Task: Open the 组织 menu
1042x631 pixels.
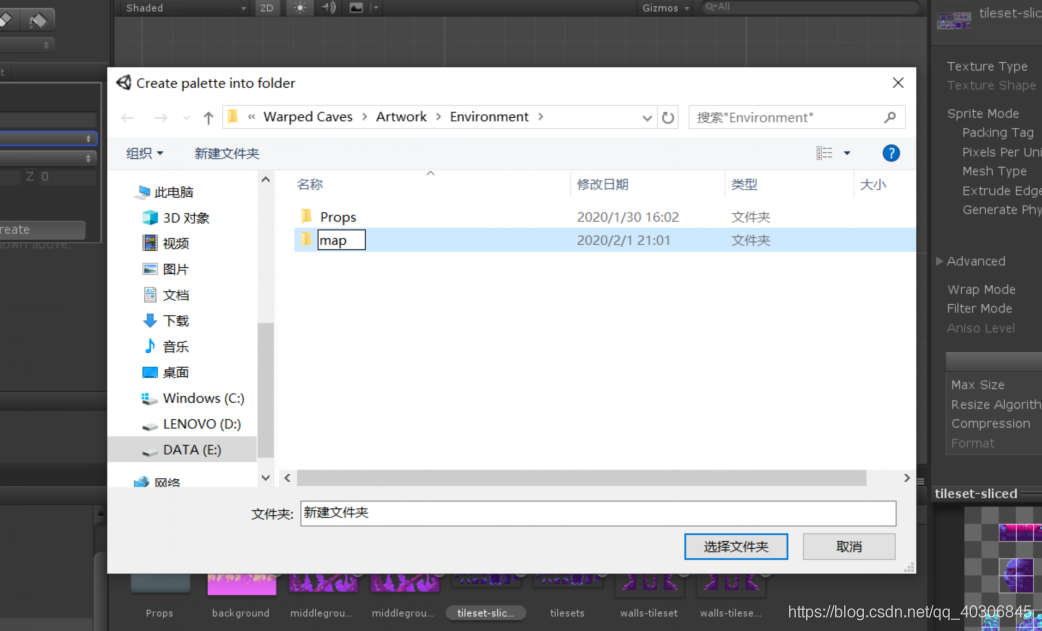Action: 144,153
